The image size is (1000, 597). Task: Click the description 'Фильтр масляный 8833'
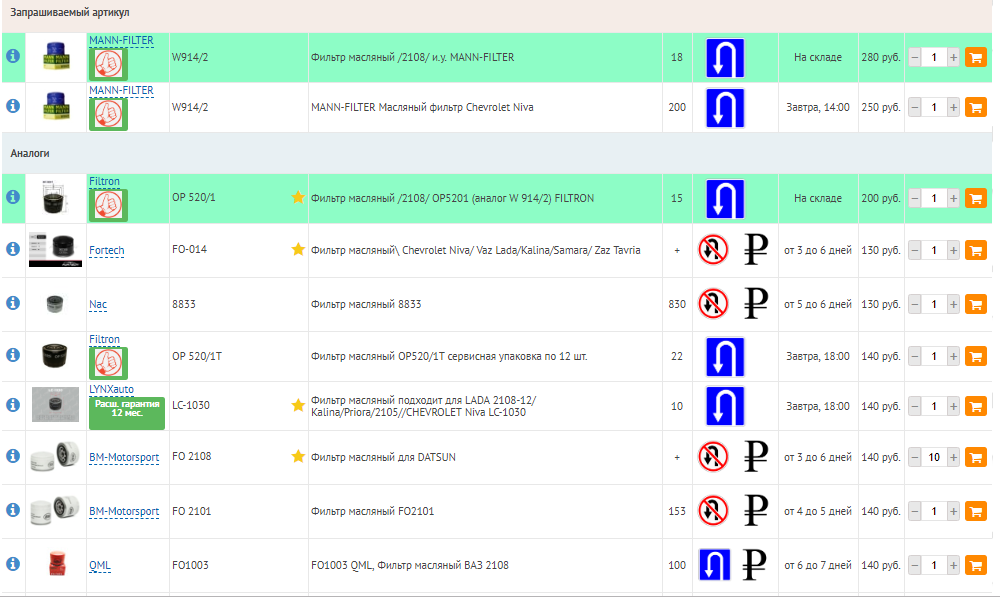tap(366, 304)
